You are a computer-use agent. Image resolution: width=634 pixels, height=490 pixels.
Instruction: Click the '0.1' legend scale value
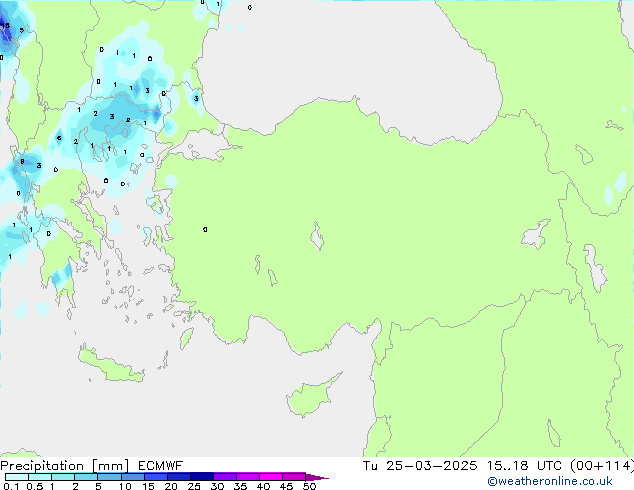[11, 486]
